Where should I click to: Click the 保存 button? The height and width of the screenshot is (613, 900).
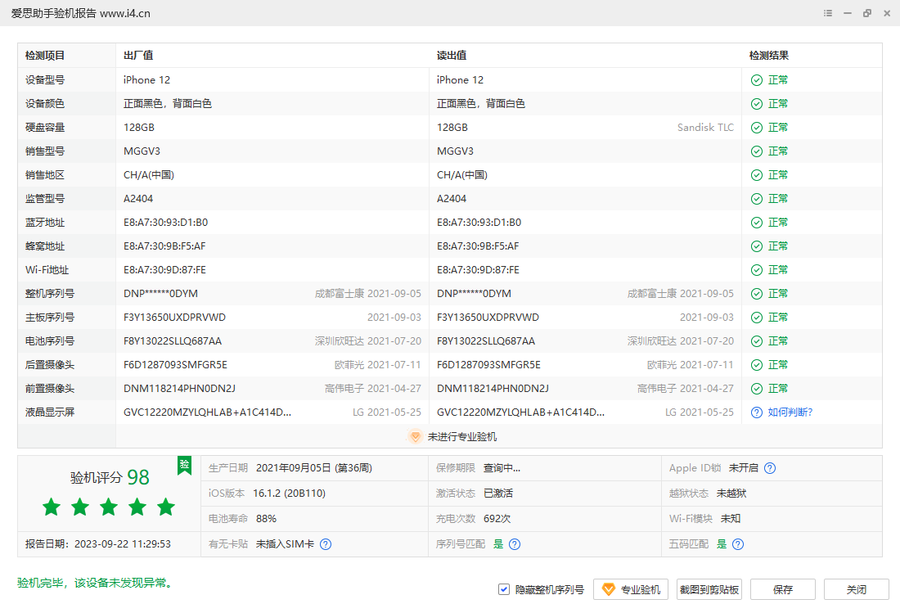tap(783, 590)
